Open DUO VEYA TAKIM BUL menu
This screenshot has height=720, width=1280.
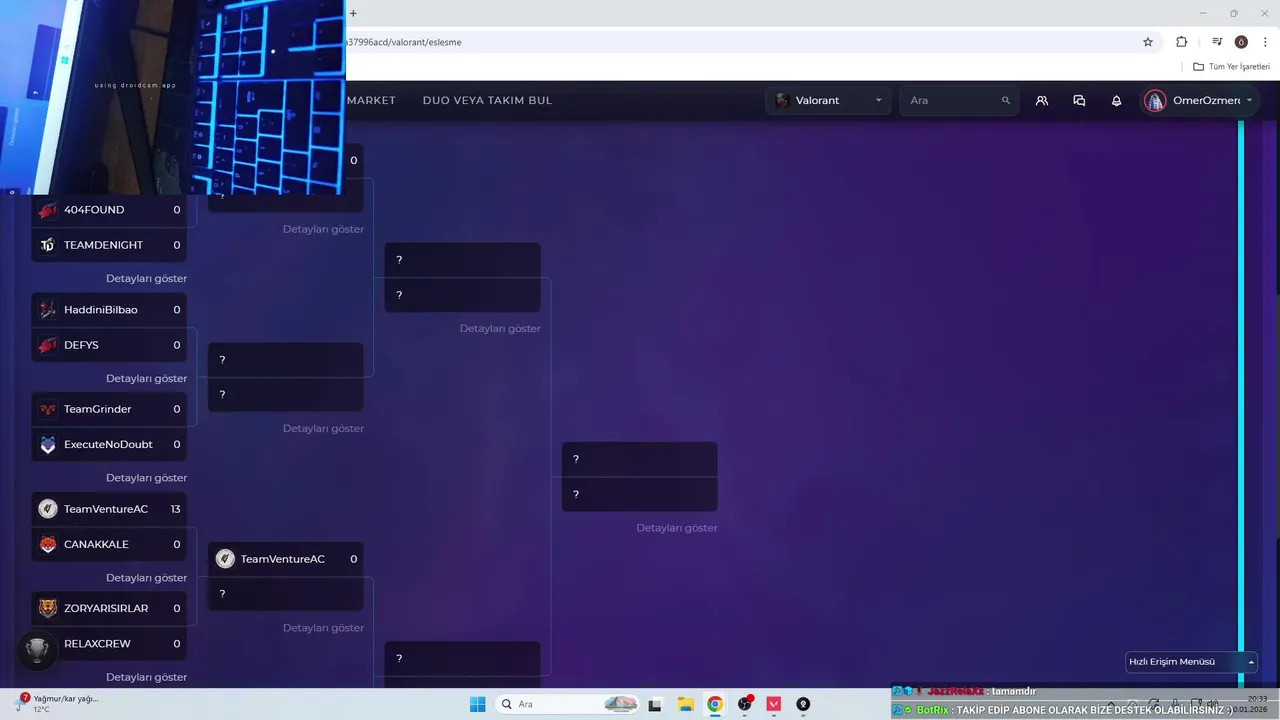point(487,100)
